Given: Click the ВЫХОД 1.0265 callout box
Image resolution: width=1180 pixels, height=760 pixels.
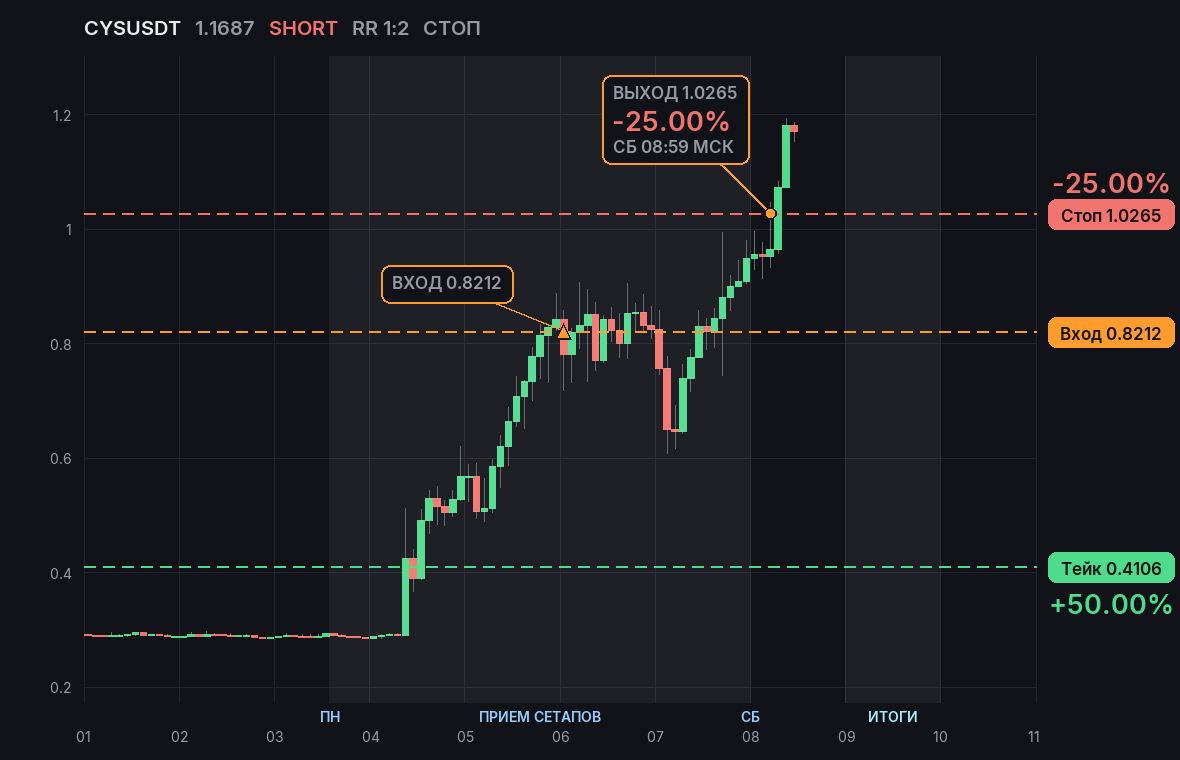Looking at the screenshot, I should tap(676, 120).
